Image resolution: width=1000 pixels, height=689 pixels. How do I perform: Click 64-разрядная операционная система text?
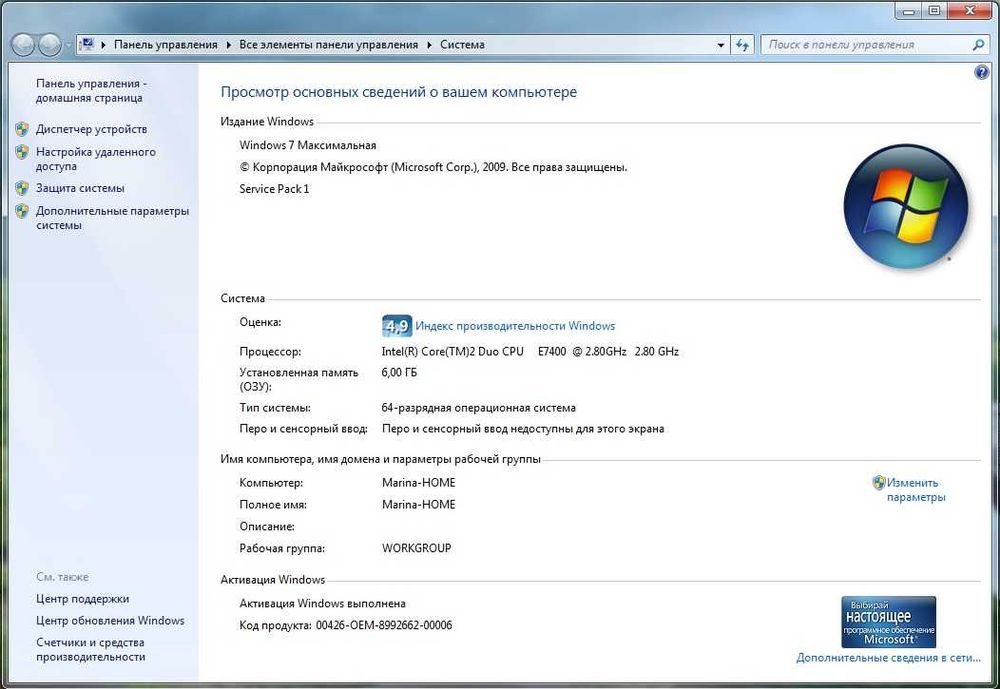point(478,408)
